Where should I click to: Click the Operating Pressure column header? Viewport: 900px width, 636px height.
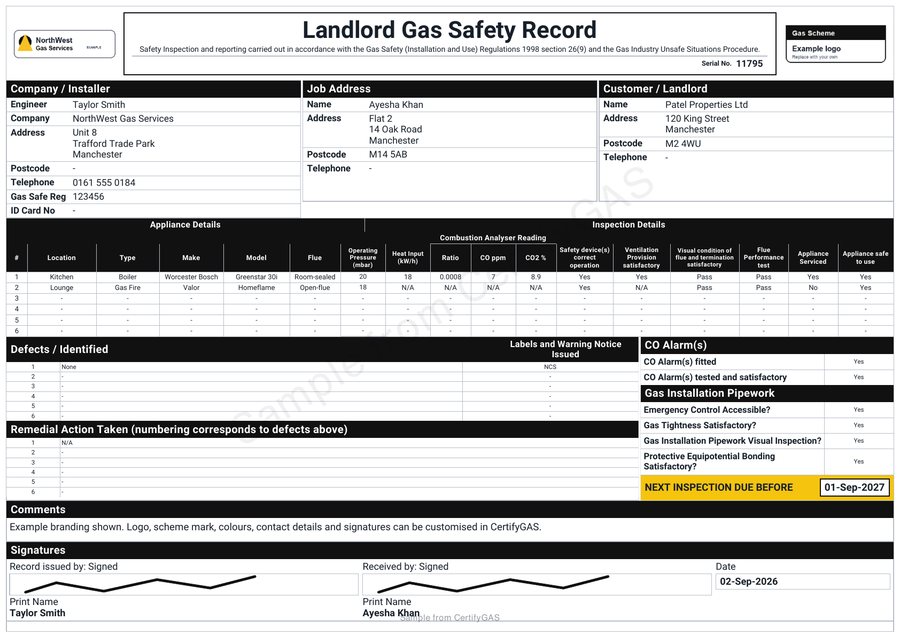(x=363, y=258)
